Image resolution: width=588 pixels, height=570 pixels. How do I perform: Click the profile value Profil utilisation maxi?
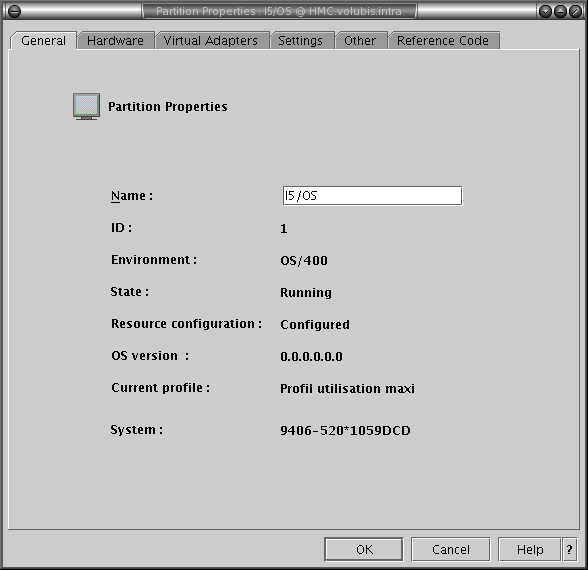coord(347,388)
